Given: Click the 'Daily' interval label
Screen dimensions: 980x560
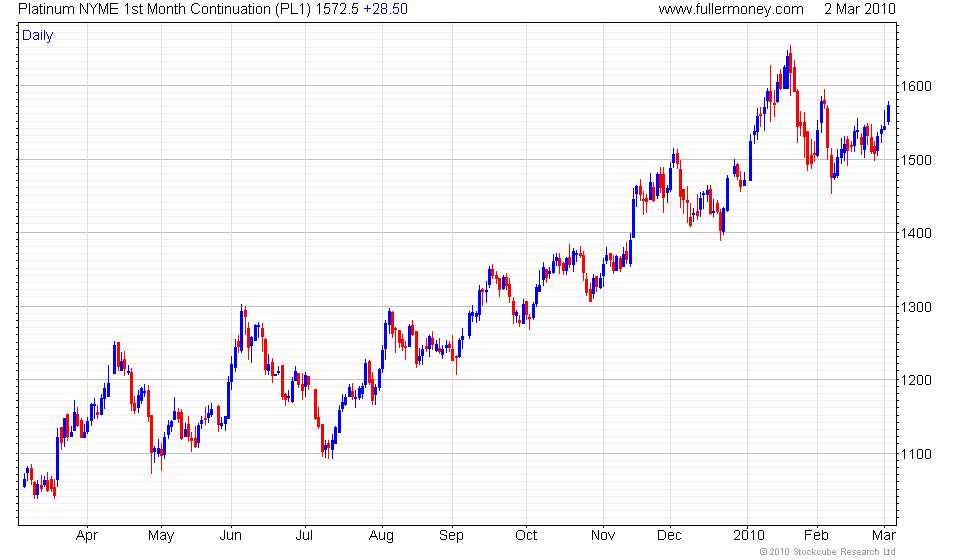Looking at the screenshot, I should pos(38,36).
